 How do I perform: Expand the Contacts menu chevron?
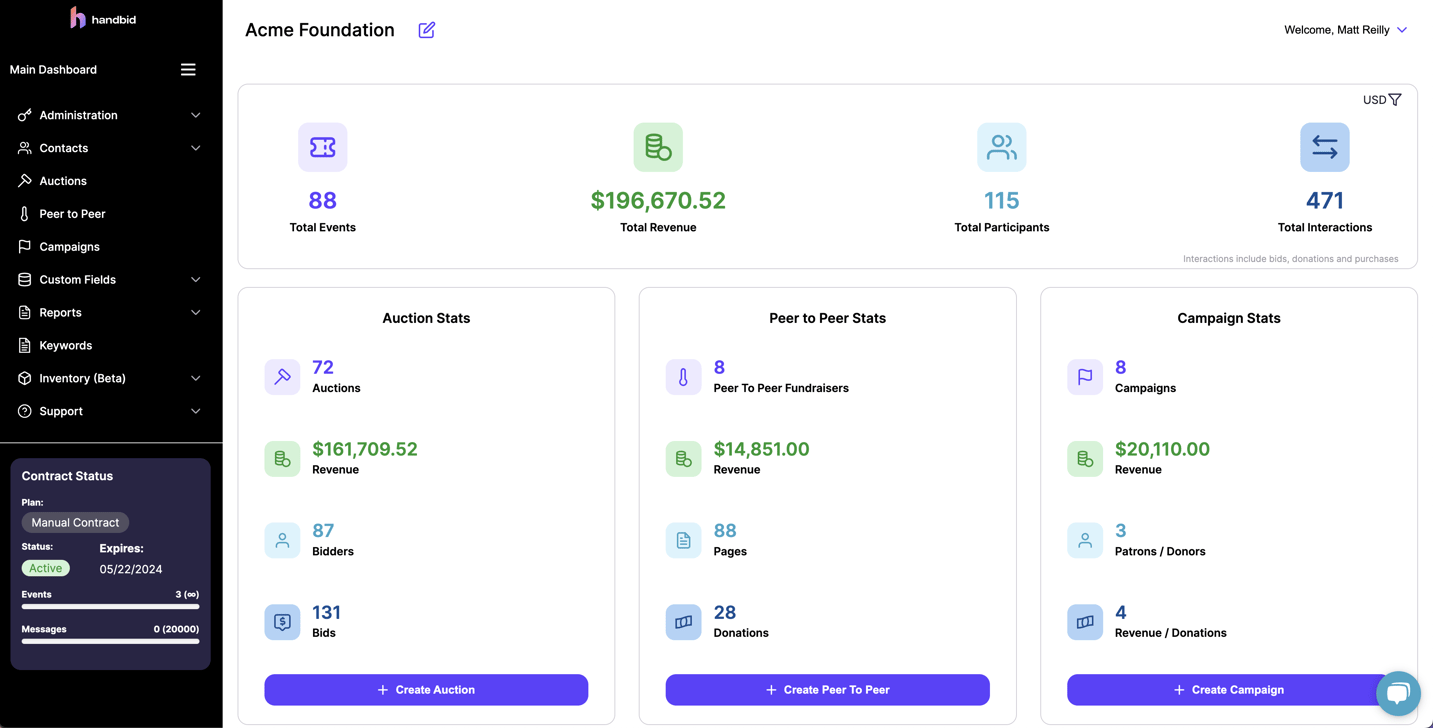pos(196,148)
